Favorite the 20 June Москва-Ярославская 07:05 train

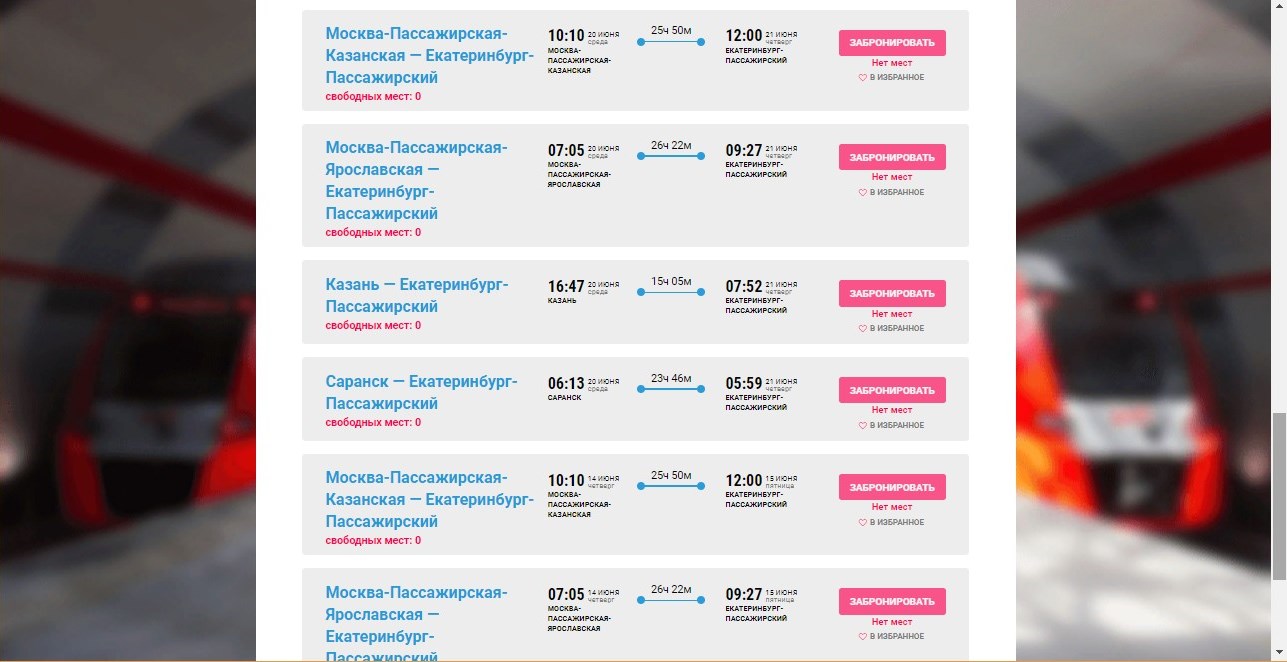pyautogui.click(x=863, y=193)
